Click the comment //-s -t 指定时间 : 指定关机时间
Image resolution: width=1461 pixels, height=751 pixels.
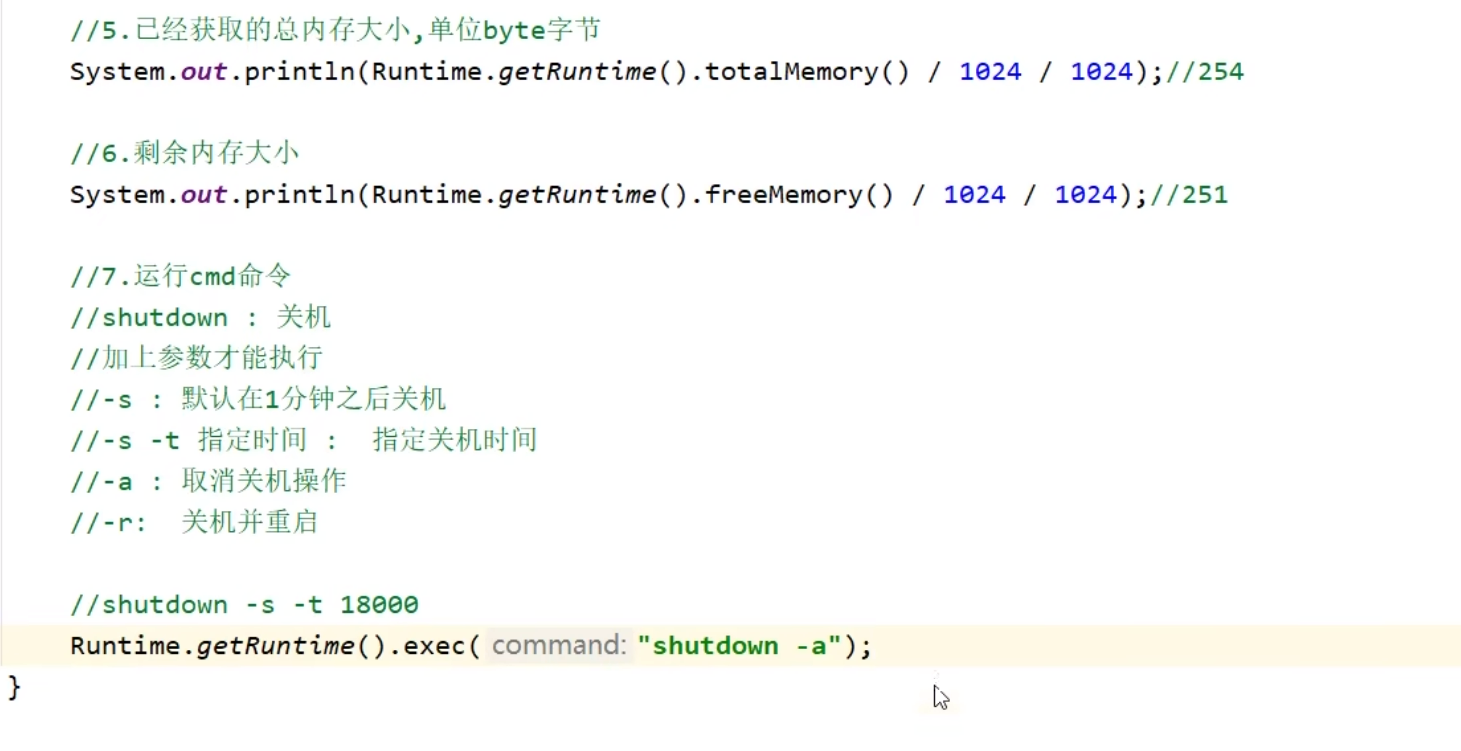pyautogui.click(x=300, y=439)
